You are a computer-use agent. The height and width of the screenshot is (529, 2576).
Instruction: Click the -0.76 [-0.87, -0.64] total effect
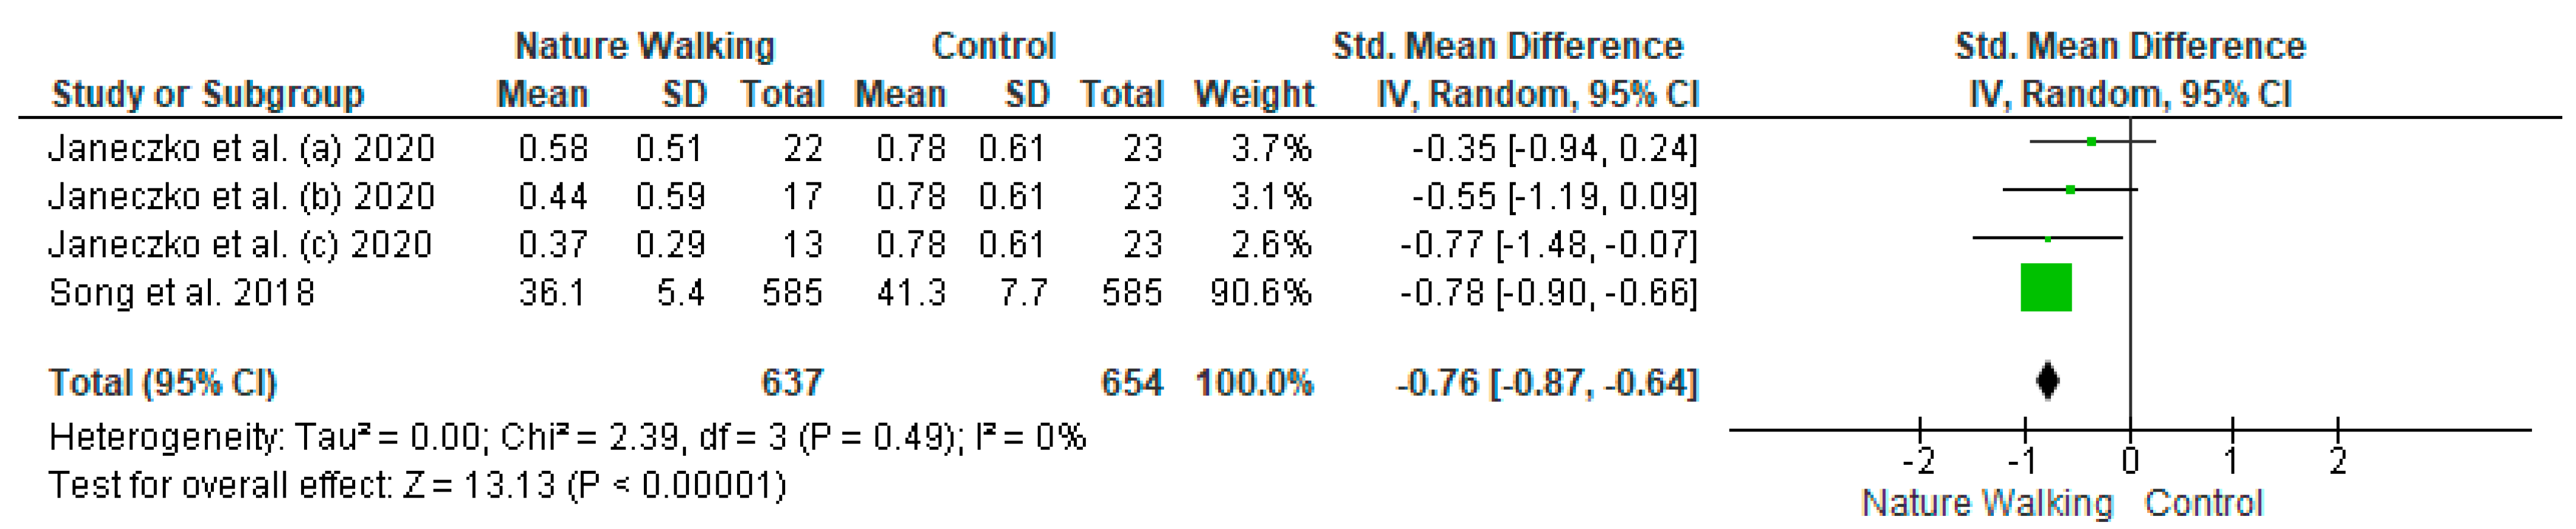coord(1547,382)
